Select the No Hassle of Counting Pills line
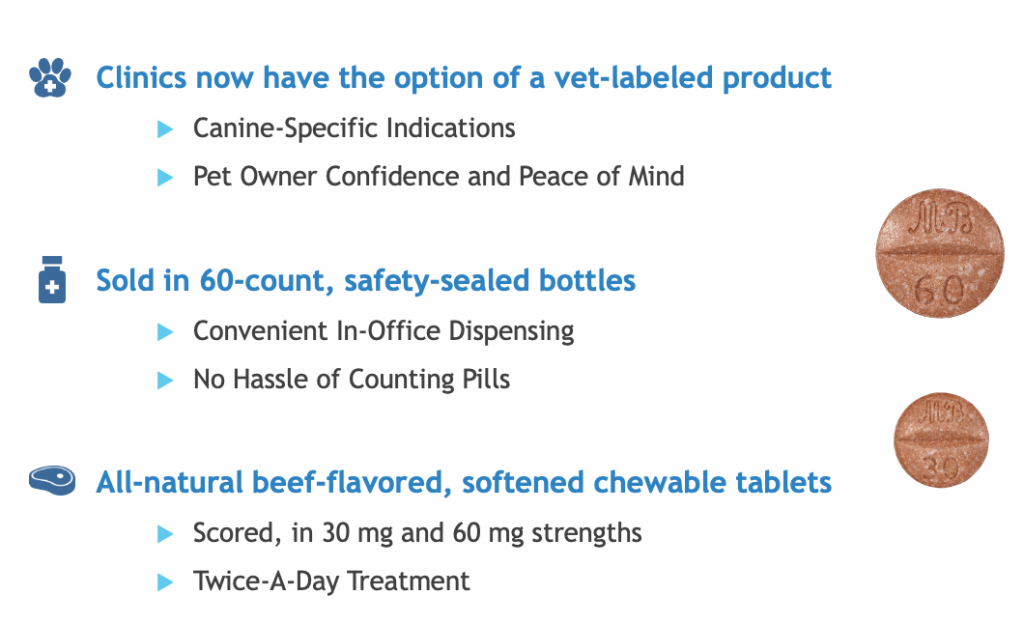Screen dimensions: 1024x624 [351, 379]
